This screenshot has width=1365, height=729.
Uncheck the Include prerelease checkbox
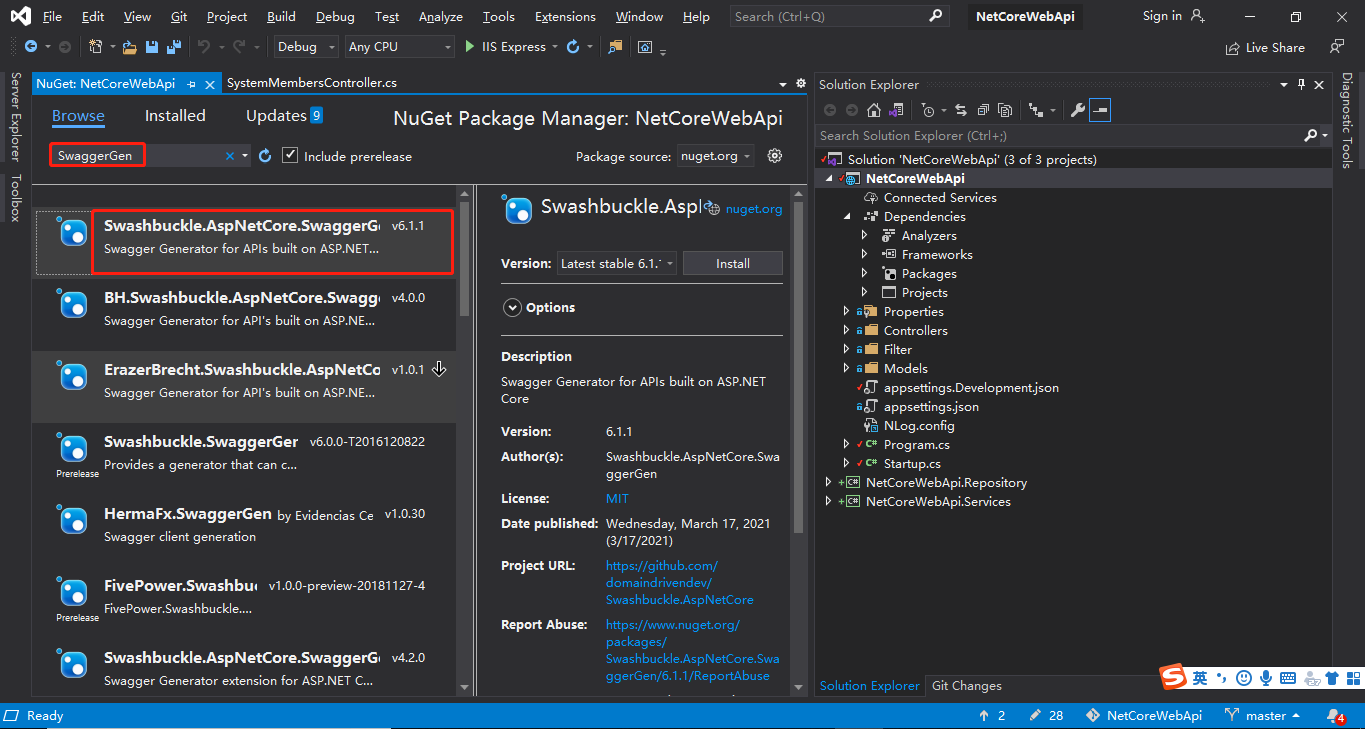click(x=290, y=156)
